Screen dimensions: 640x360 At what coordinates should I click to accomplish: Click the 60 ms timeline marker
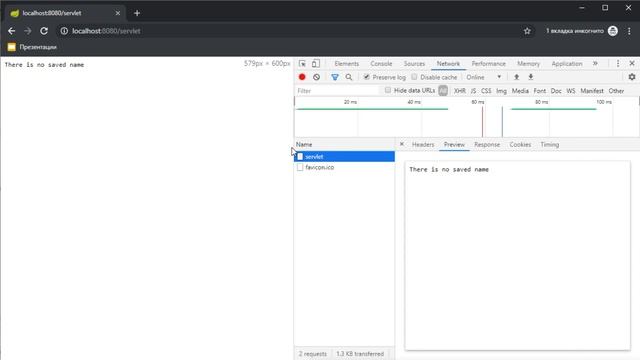pos(478,102)
